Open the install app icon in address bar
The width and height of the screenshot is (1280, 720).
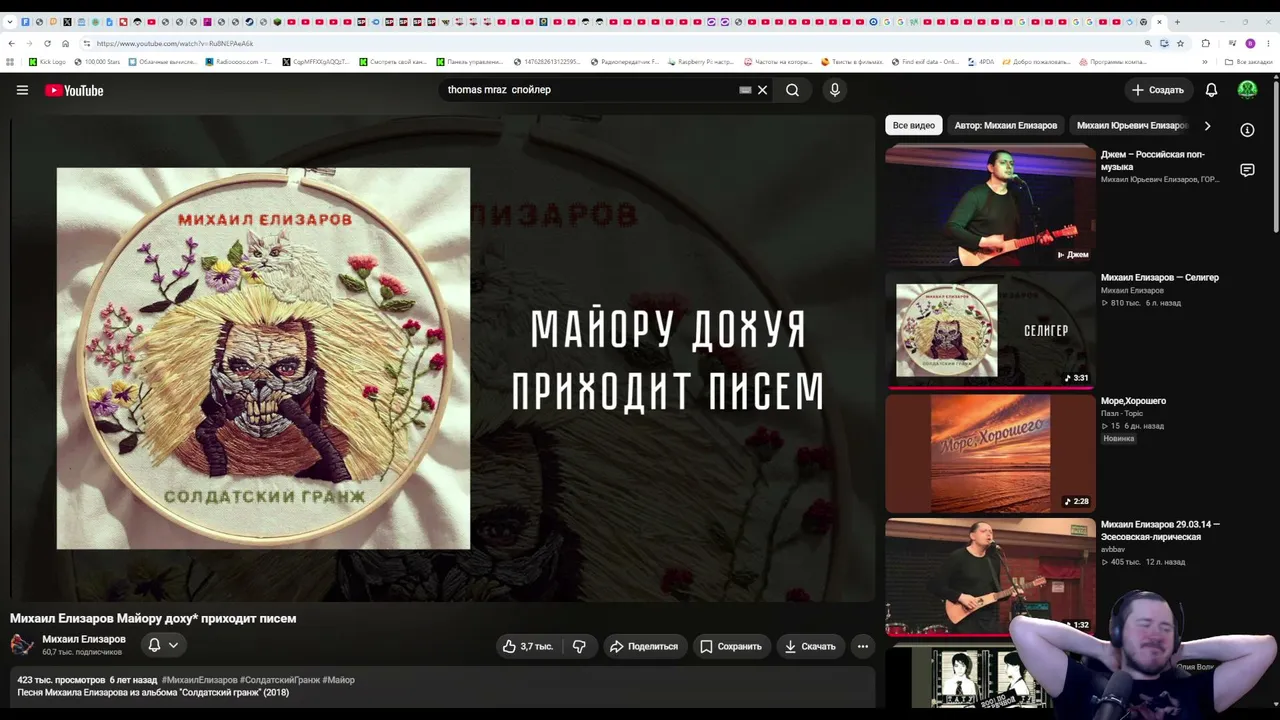click(x=1164, y=43)
